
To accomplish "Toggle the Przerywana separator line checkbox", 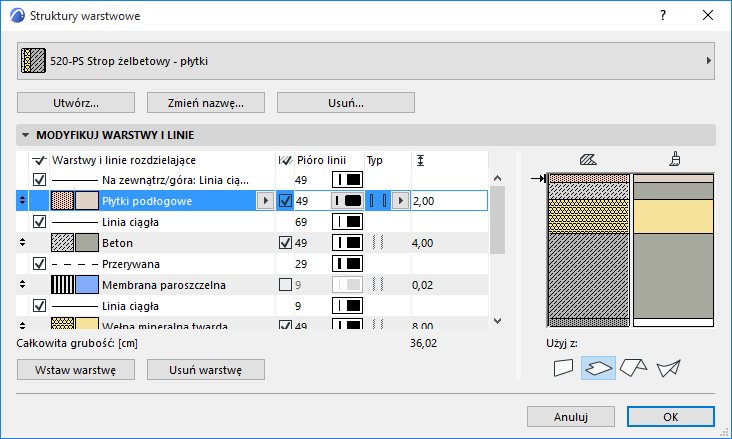I will (40, 264).
